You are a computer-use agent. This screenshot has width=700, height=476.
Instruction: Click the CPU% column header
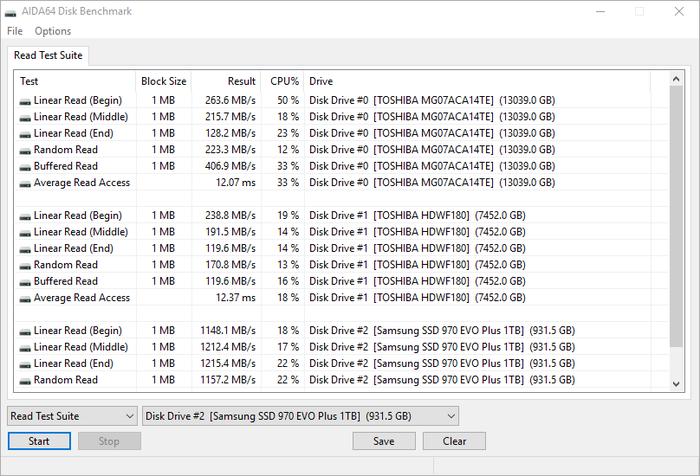point(283,81)
